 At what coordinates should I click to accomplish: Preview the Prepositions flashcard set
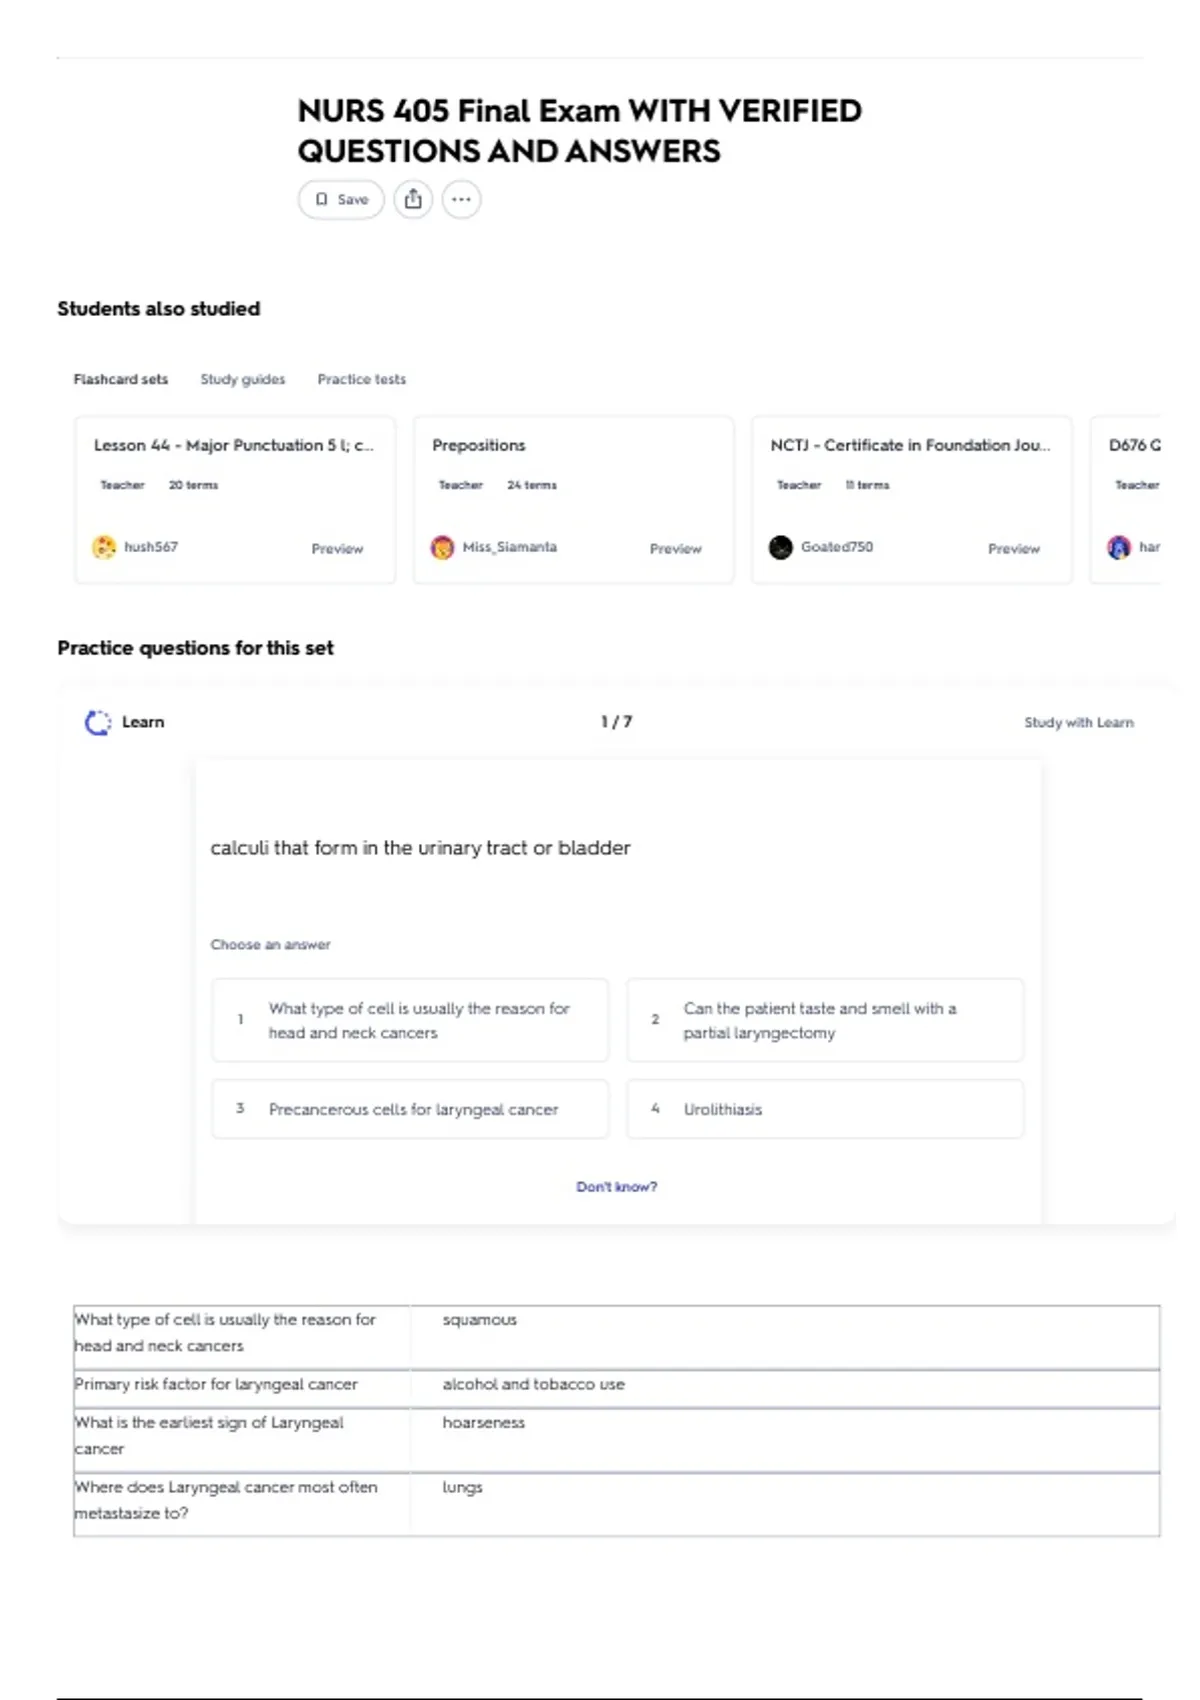(x=676, y=549)
